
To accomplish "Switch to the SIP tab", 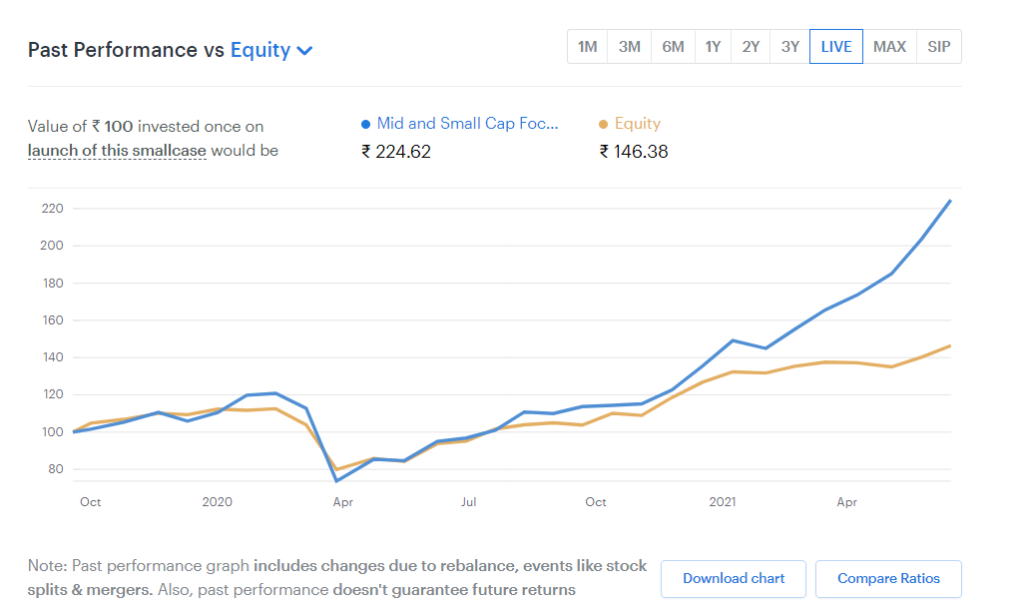I will 939,47.
